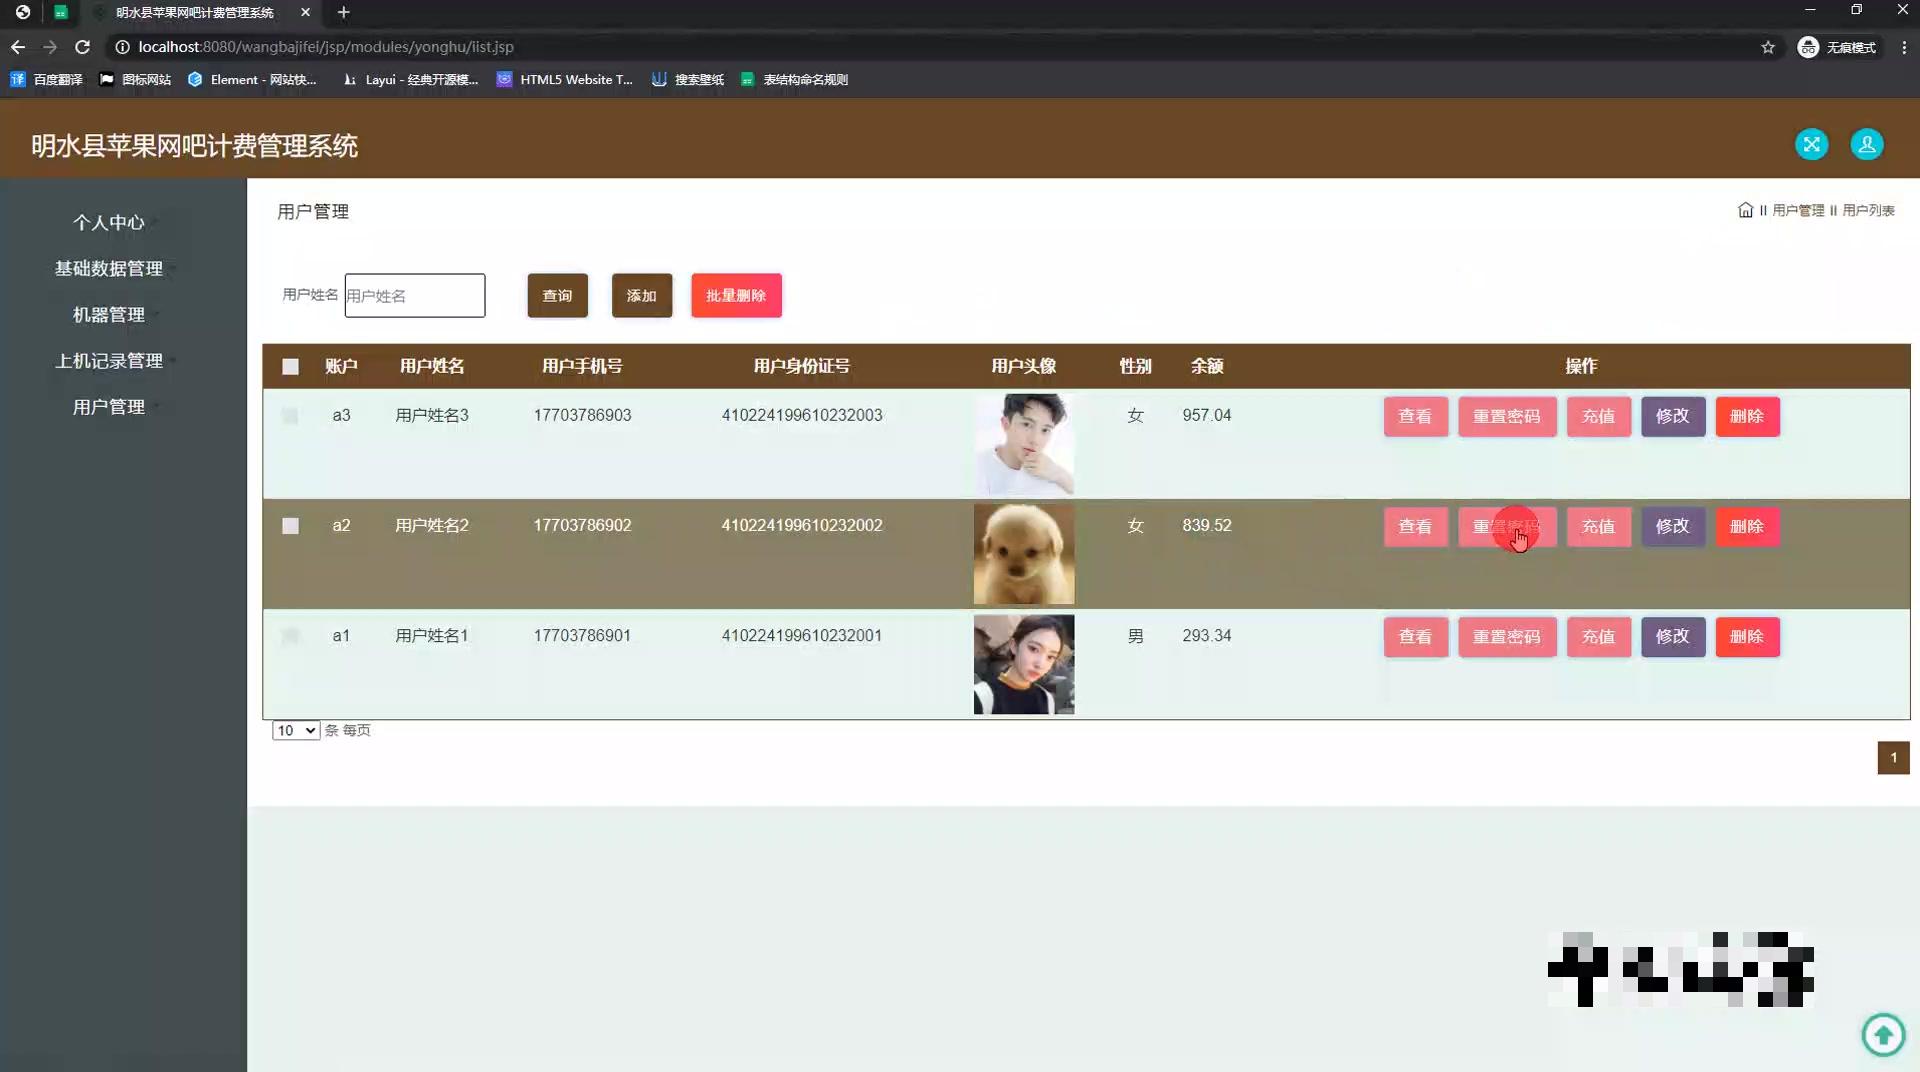
Task: Select 上机记录管理 in the sidebar menu
Action: click(x=109, y=360)
